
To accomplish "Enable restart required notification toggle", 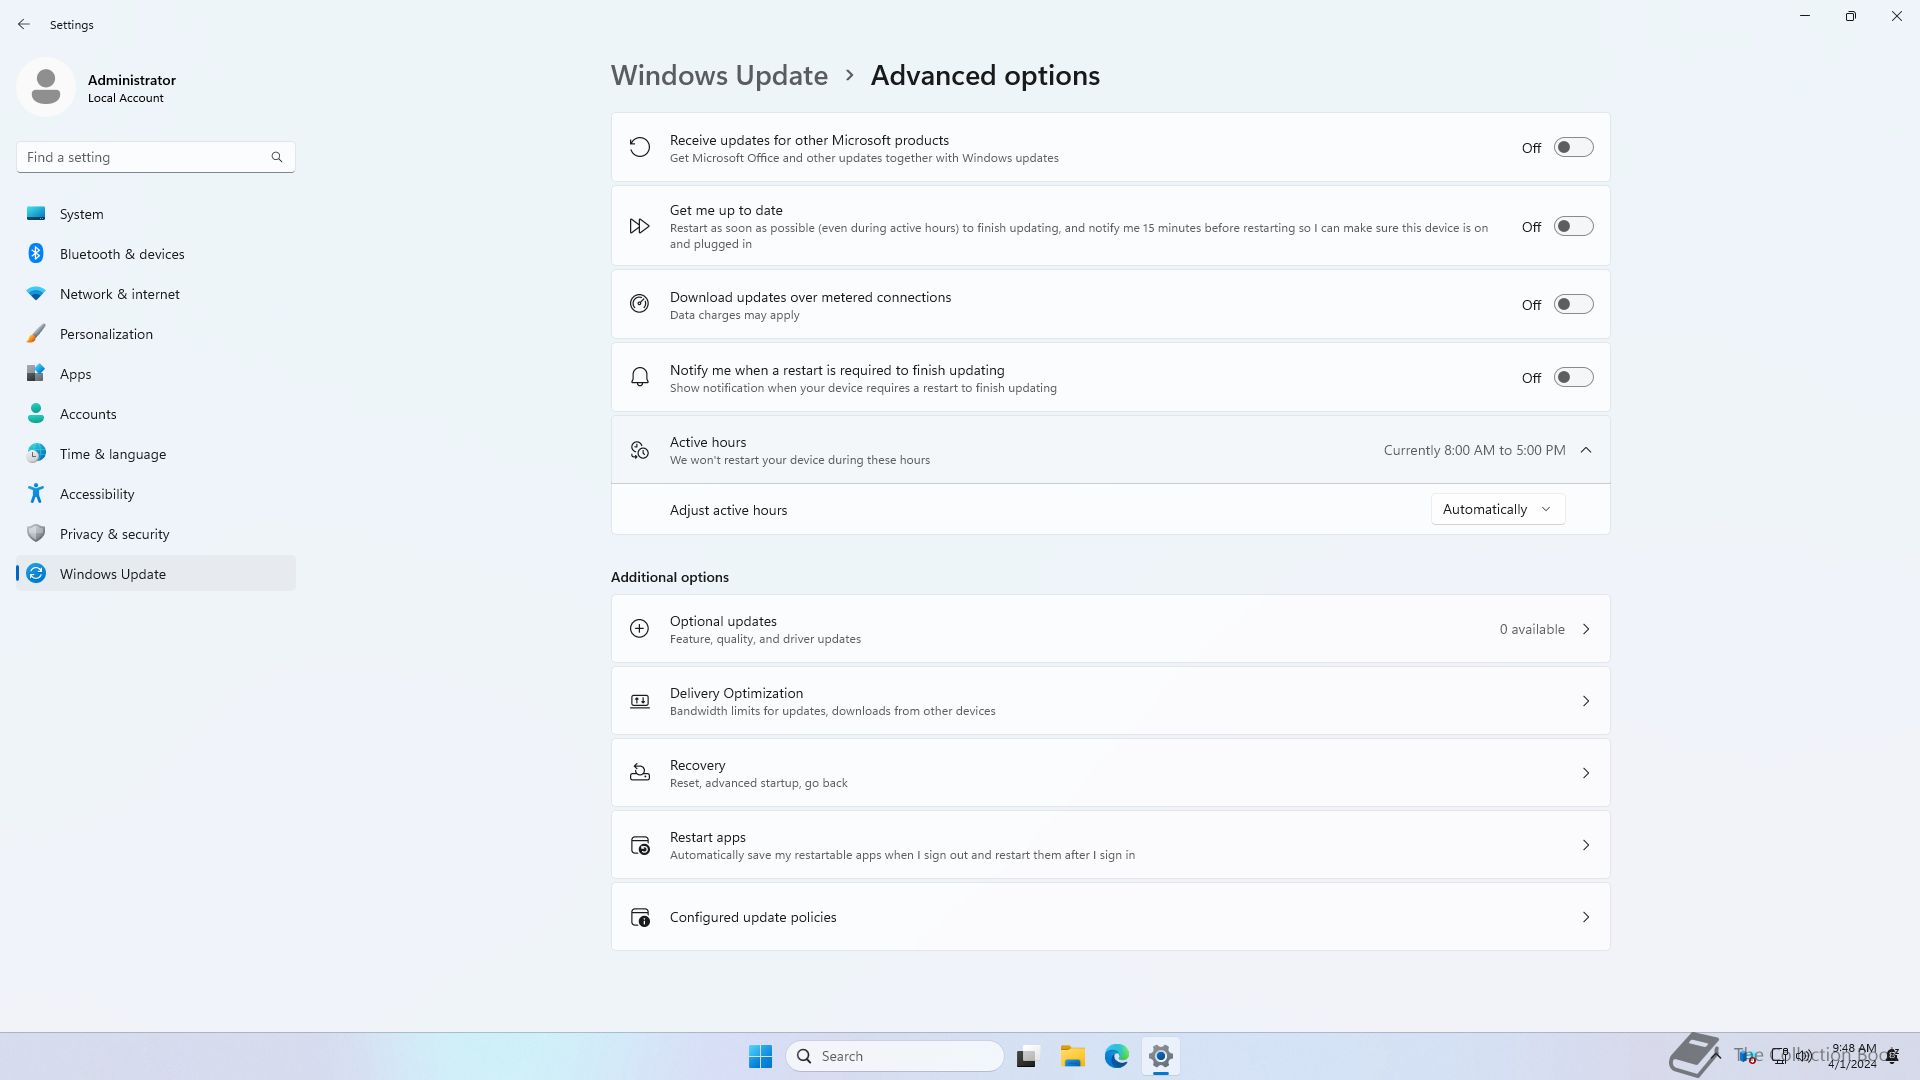I will point(1573,378).
